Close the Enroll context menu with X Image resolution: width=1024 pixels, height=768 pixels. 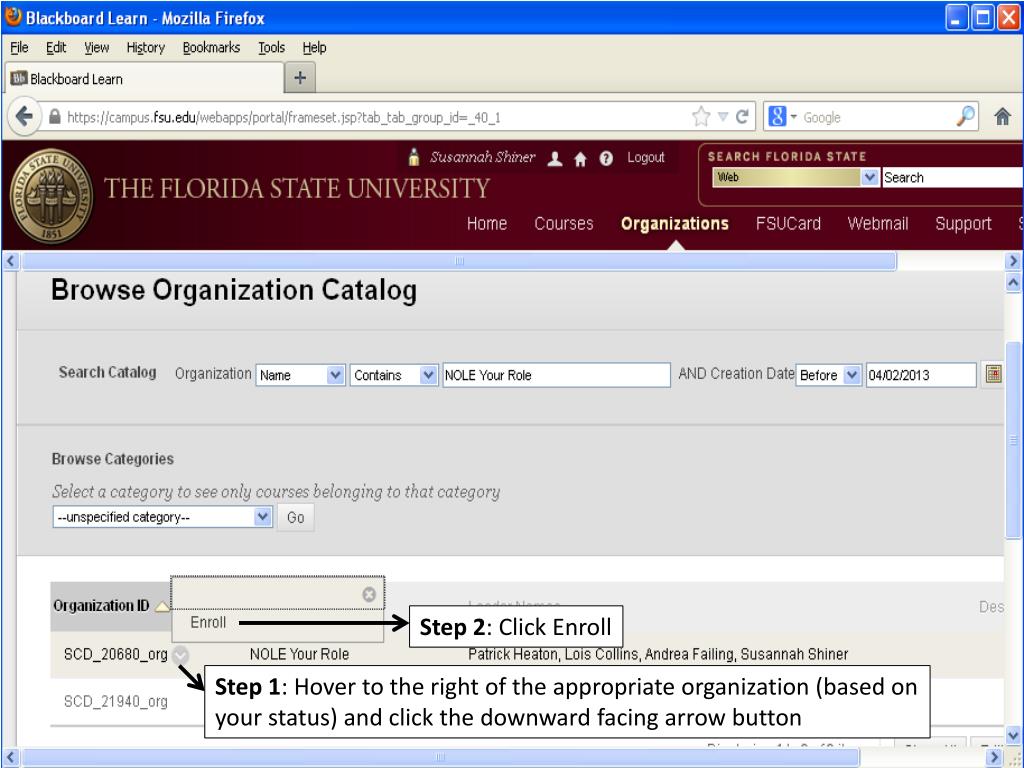coord(369,594)
